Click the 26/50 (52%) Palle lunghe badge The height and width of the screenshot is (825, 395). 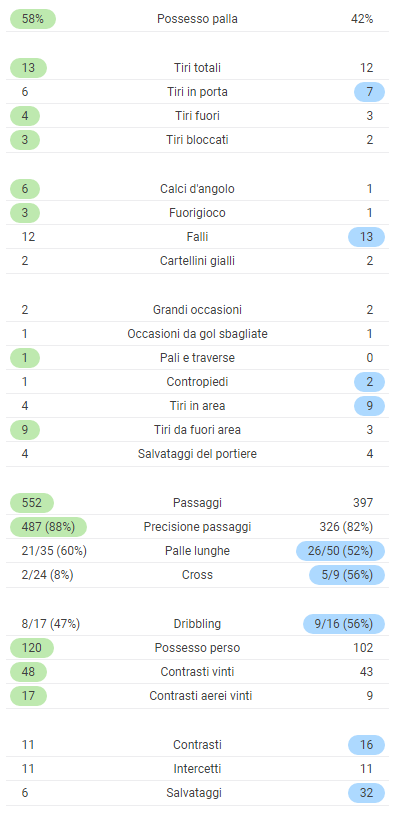pyautogui.click(x=340, y=551)
